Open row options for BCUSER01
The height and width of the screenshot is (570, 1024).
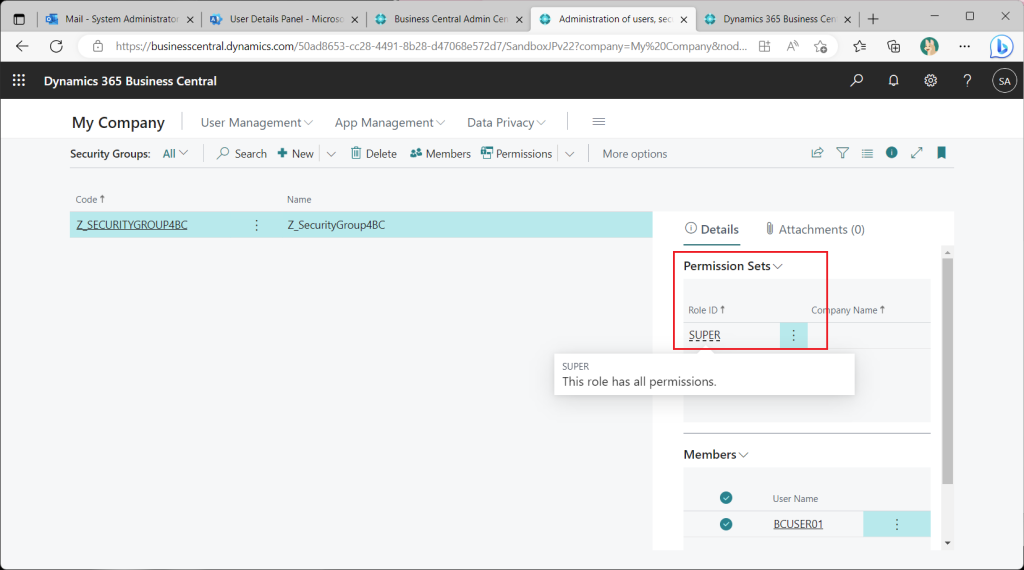[x=897, y=524]
